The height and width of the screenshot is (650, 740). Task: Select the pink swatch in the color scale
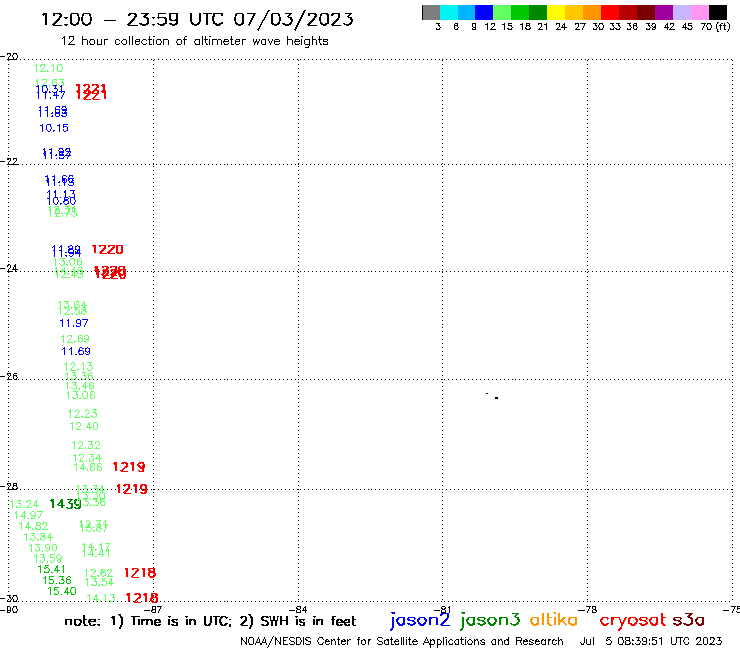pos(700,12)
